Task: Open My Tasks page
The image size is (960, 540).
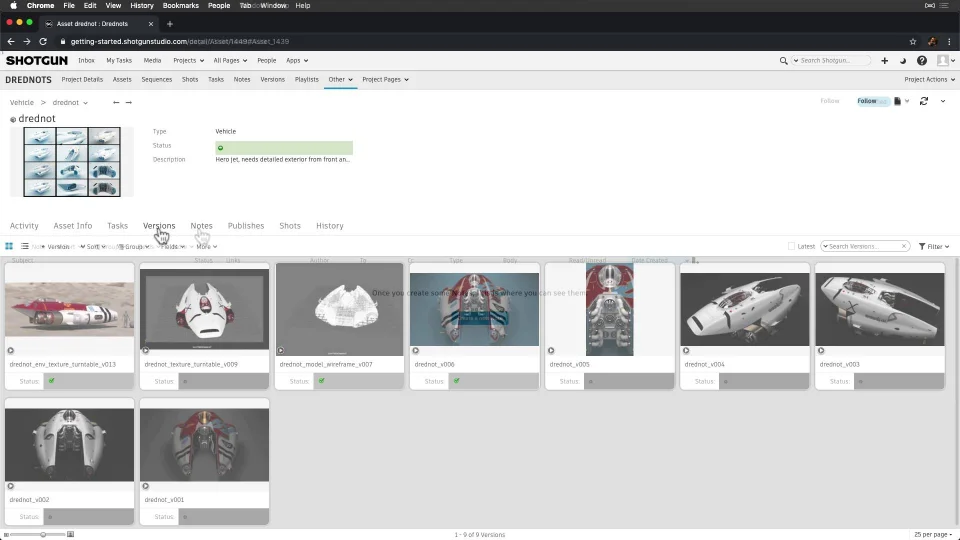Action: (x=119, y=61)
